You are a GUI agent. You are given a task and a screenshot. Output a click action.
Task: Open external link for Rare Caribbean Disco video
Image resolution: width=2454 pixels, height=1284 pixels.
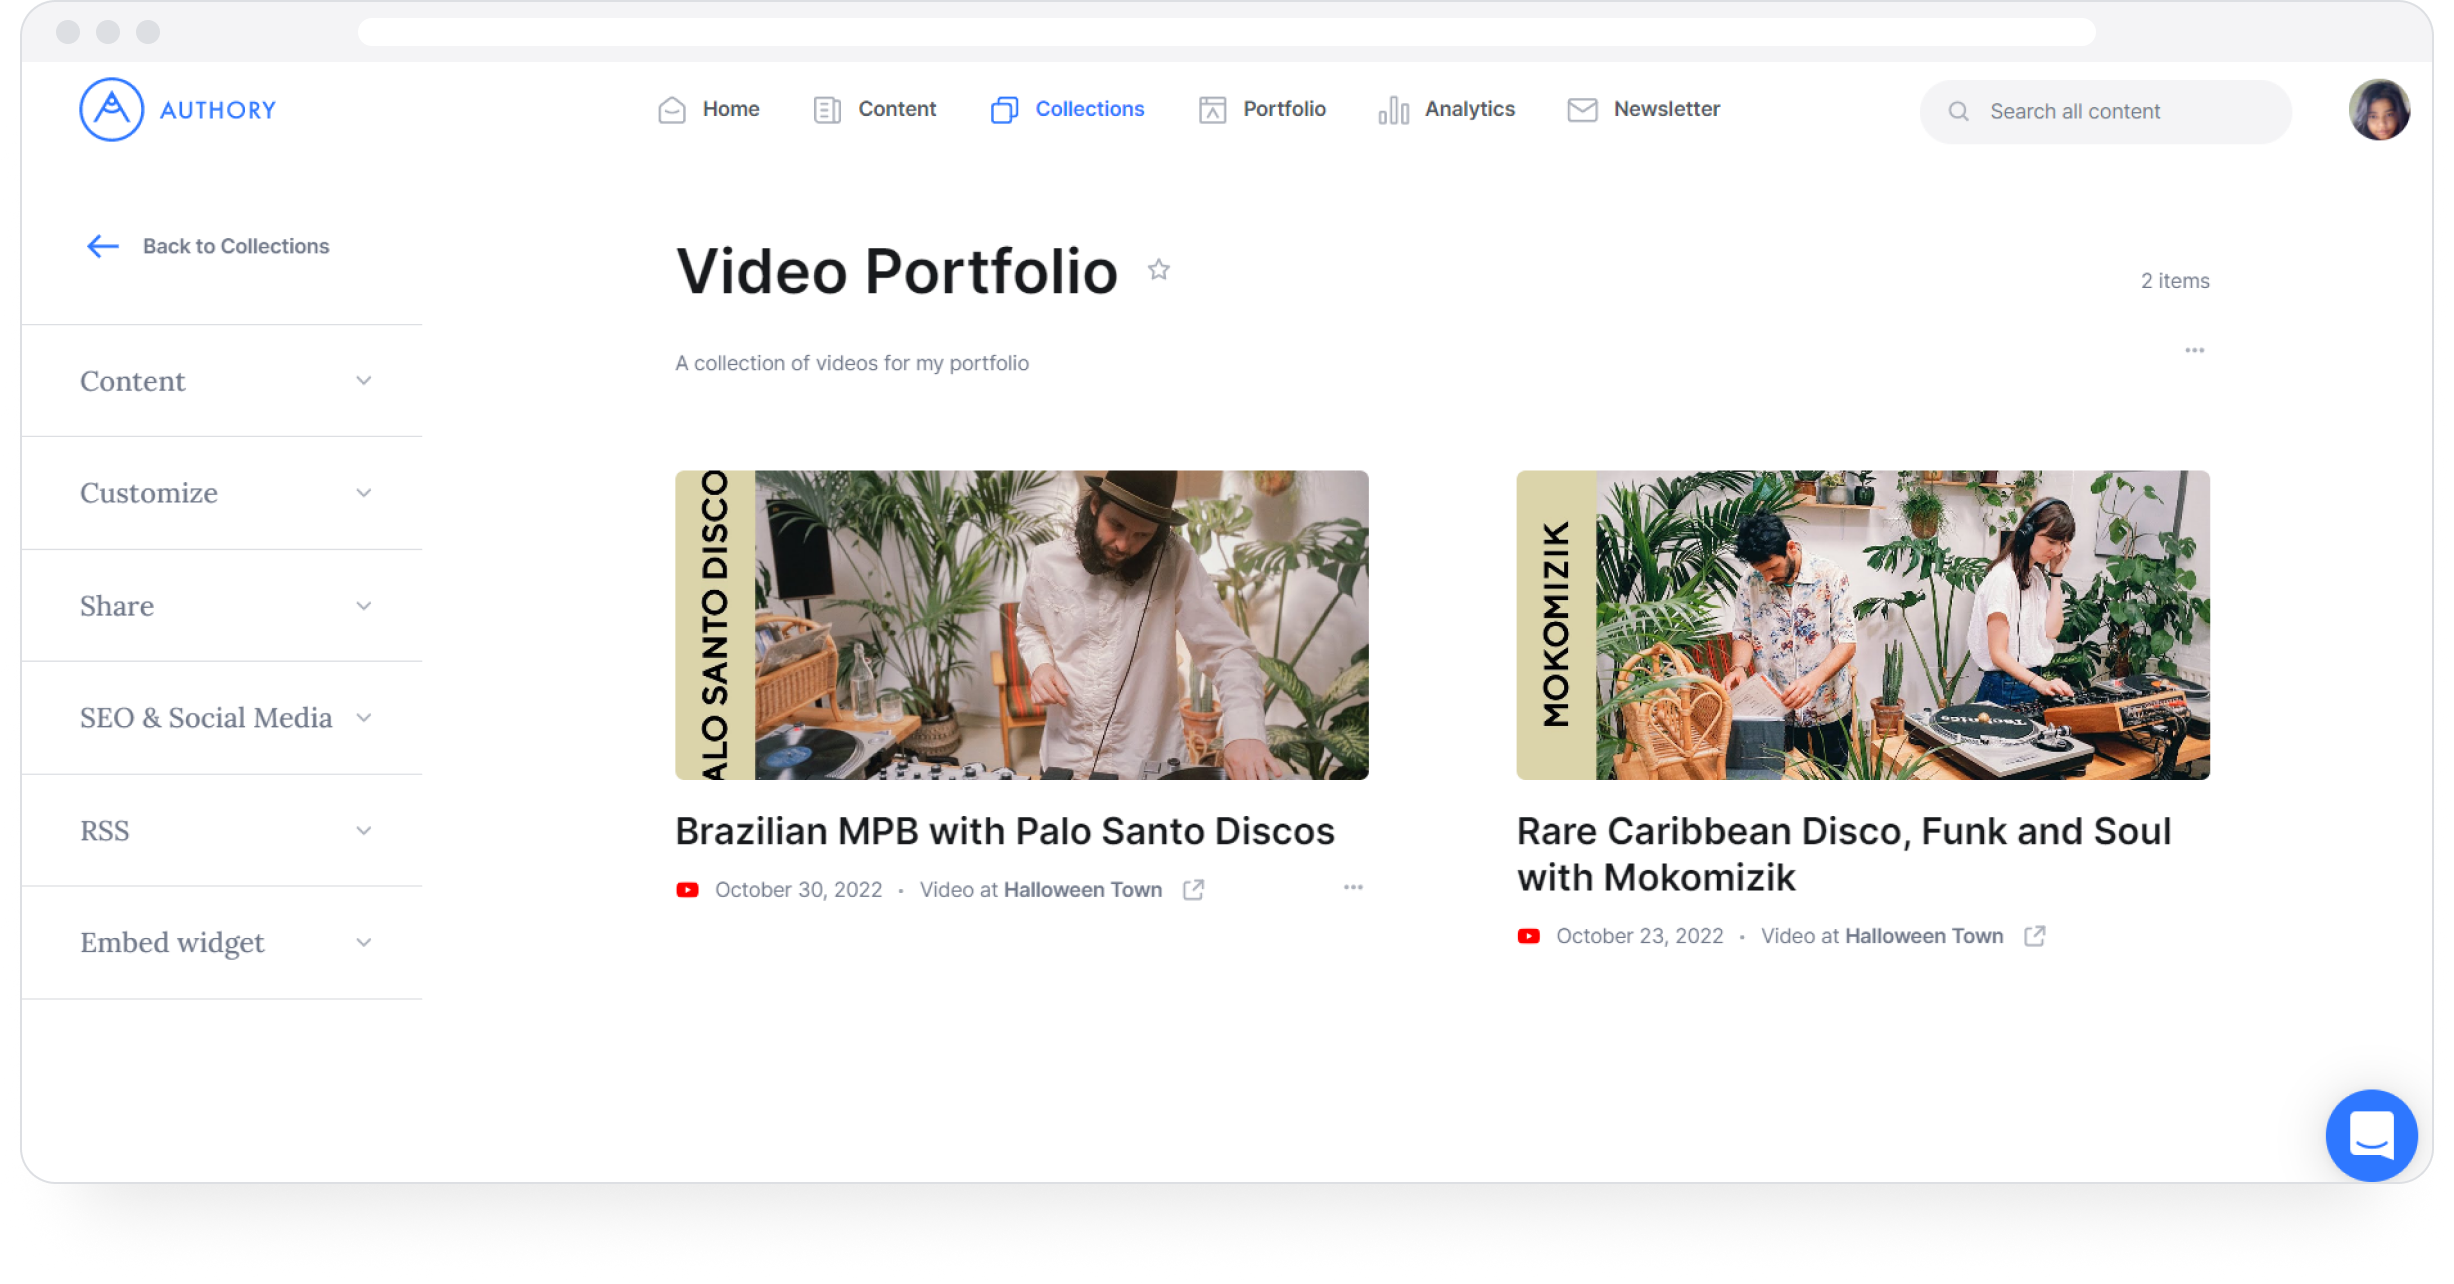pyautogui.click(x=2034, y=936)
